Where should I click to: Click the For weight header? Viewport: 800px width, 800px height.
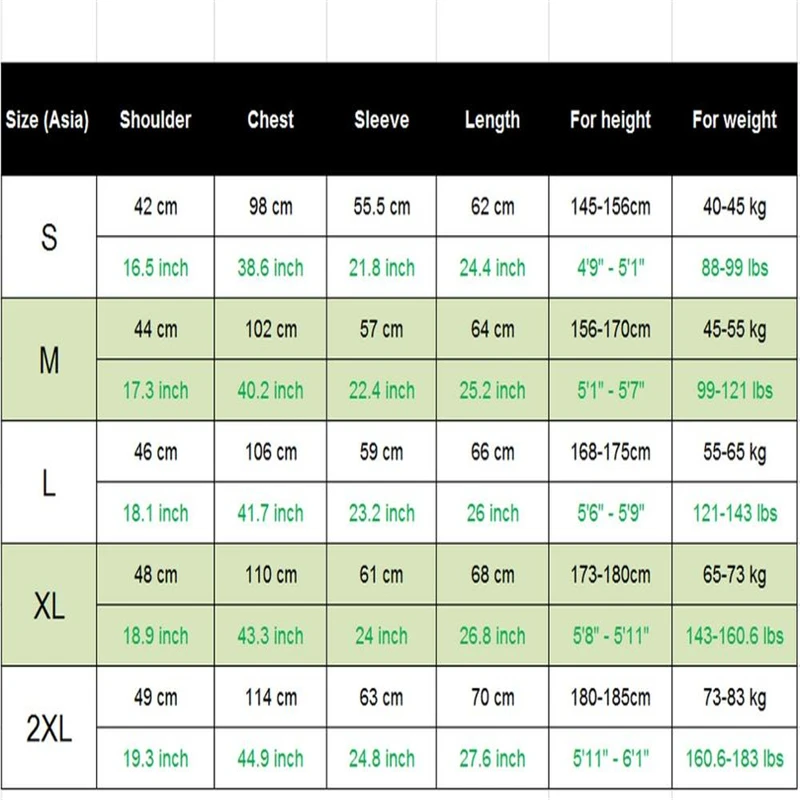click(x=734, y=120)
